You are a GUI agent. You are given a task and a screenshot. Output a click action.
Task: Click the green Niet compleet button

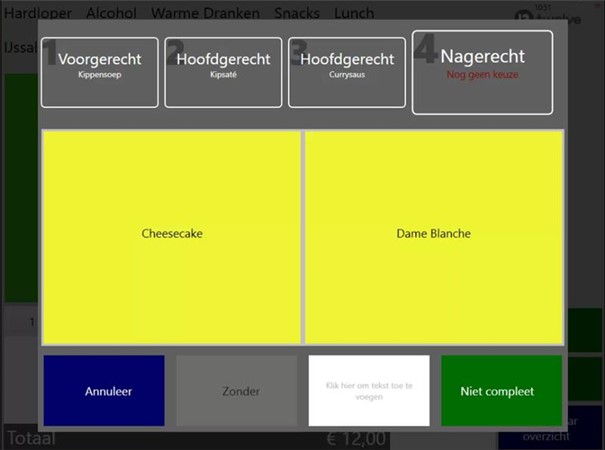(x=501, y=391)
